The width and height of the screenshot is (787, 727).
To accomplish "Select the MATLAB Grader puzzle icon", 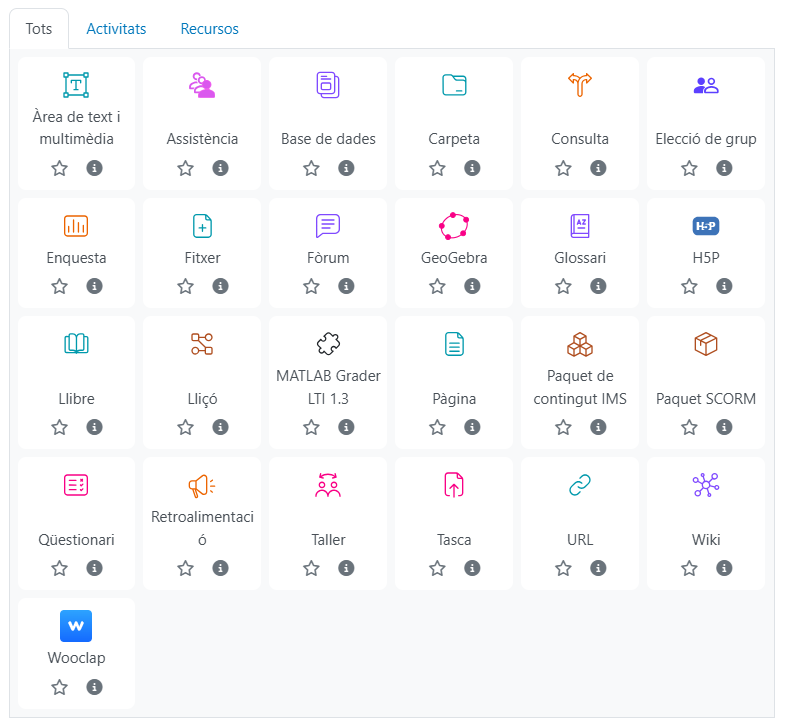I will tap(328, 345).
